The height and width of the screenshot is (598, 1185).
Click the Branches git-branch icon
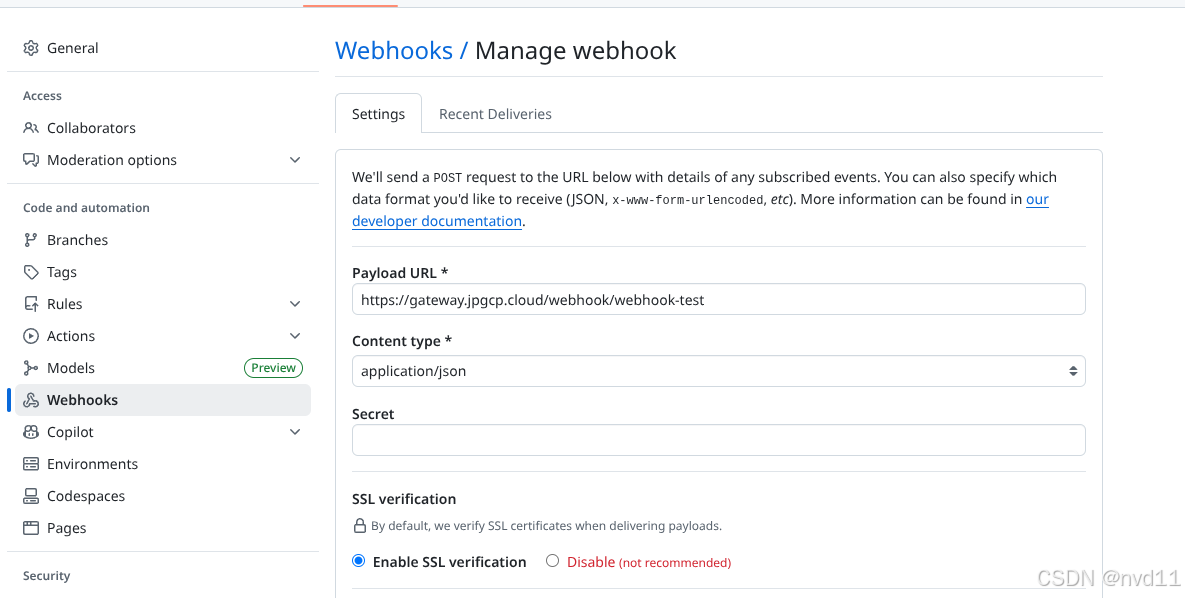point(31,240)
